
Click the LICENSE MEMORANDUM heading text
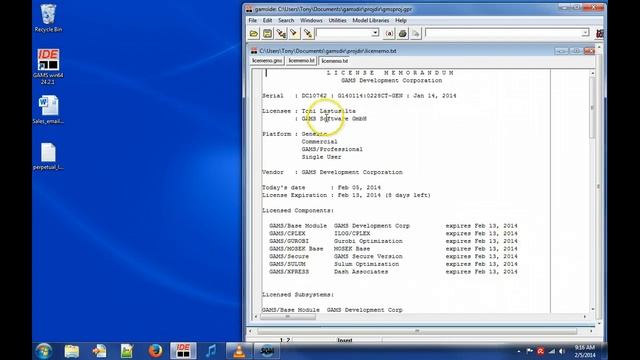390,73
